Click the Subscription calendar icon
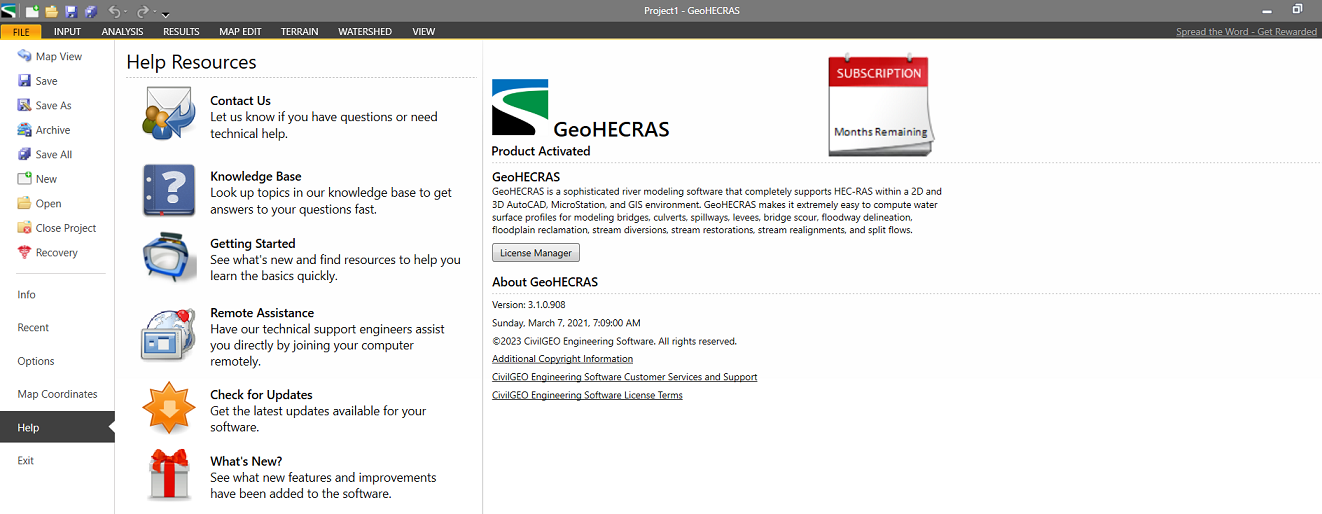The height and width of the screenshot is (514, 1322). pos(879,104)
